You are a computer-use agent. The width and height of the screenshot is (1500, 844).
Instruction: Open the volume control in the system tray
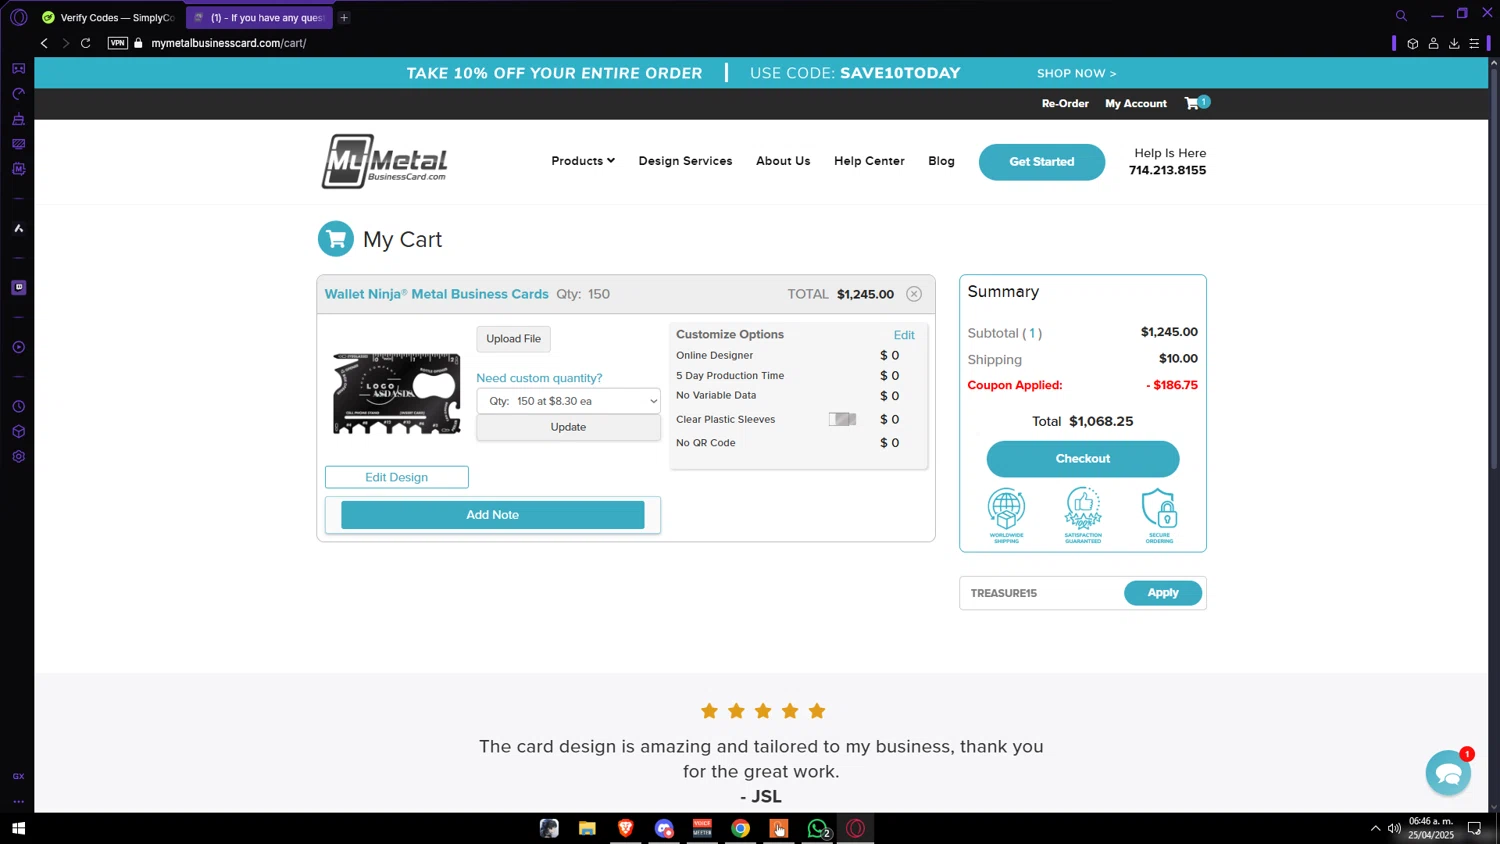1394,828
